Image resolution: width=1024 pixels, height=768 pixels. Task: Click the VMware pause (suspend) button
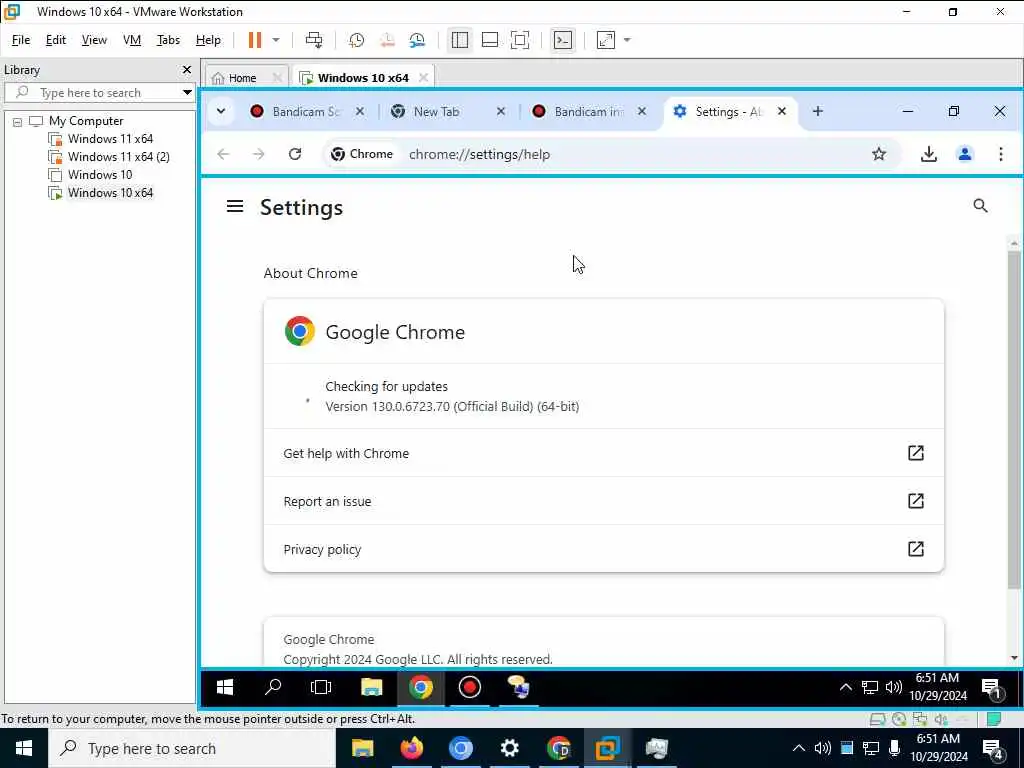(x=255, y=40)
